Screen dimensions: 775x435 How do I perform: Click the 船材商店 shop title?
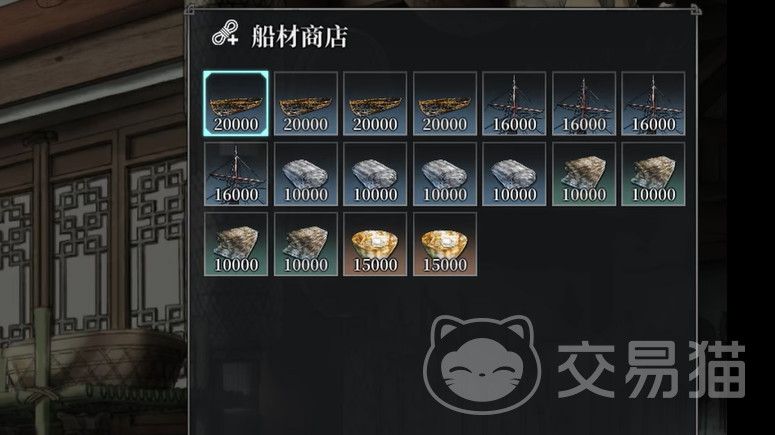300,36
